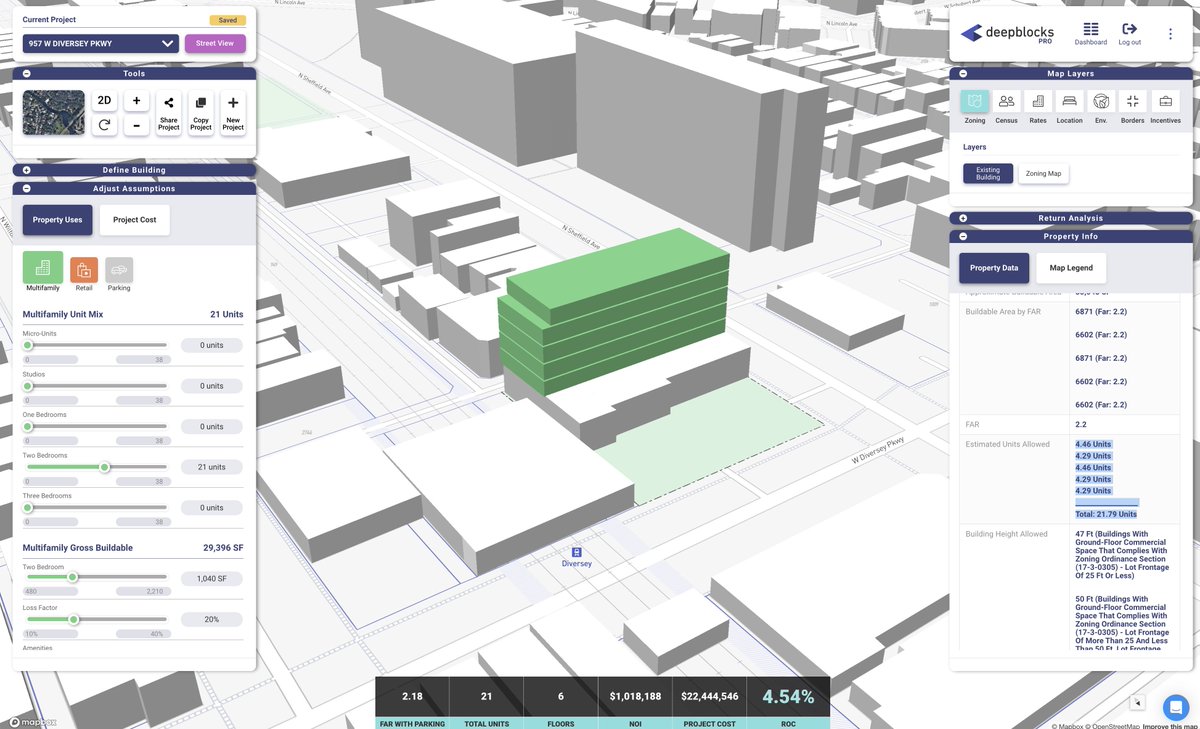Image resolution: width=1200 pixels, height=729 pixels.
Task: Click the FAR 2.2 value in Property Info
Action: [1081, 424]
